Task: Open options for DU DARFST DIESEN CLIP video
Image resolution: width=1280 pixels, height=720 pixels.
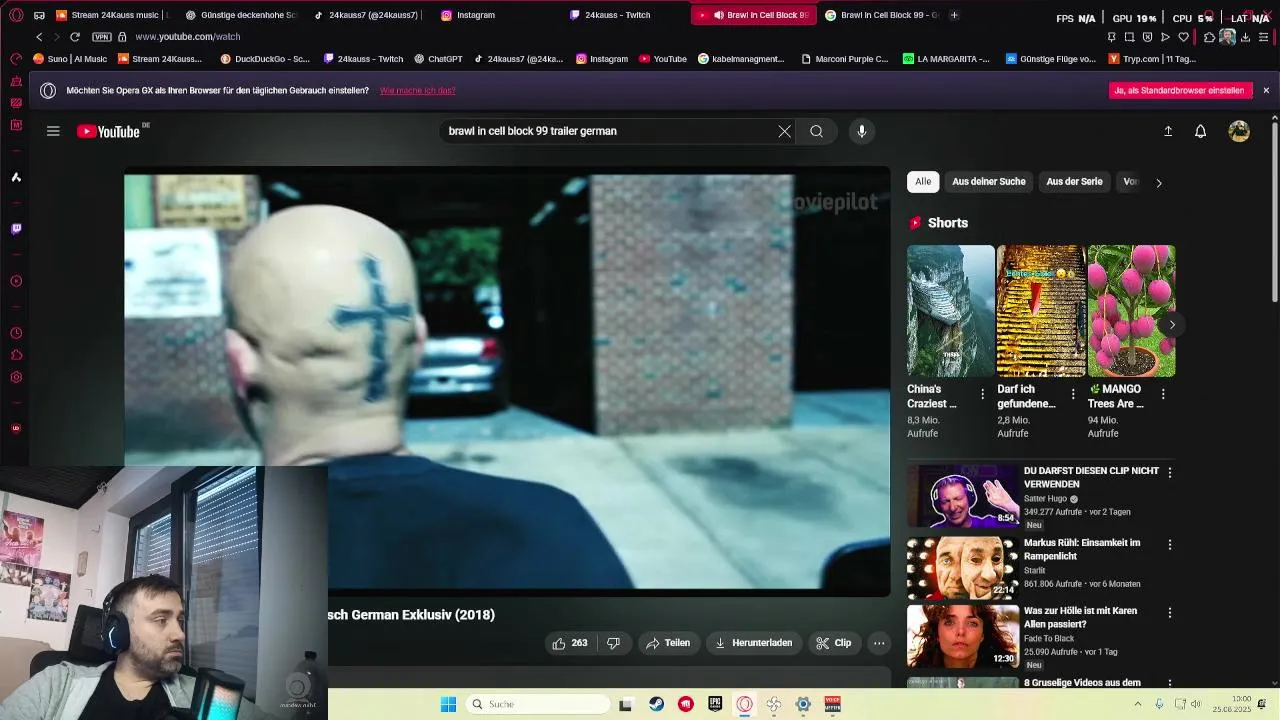Action: (x=1169, y=472)
